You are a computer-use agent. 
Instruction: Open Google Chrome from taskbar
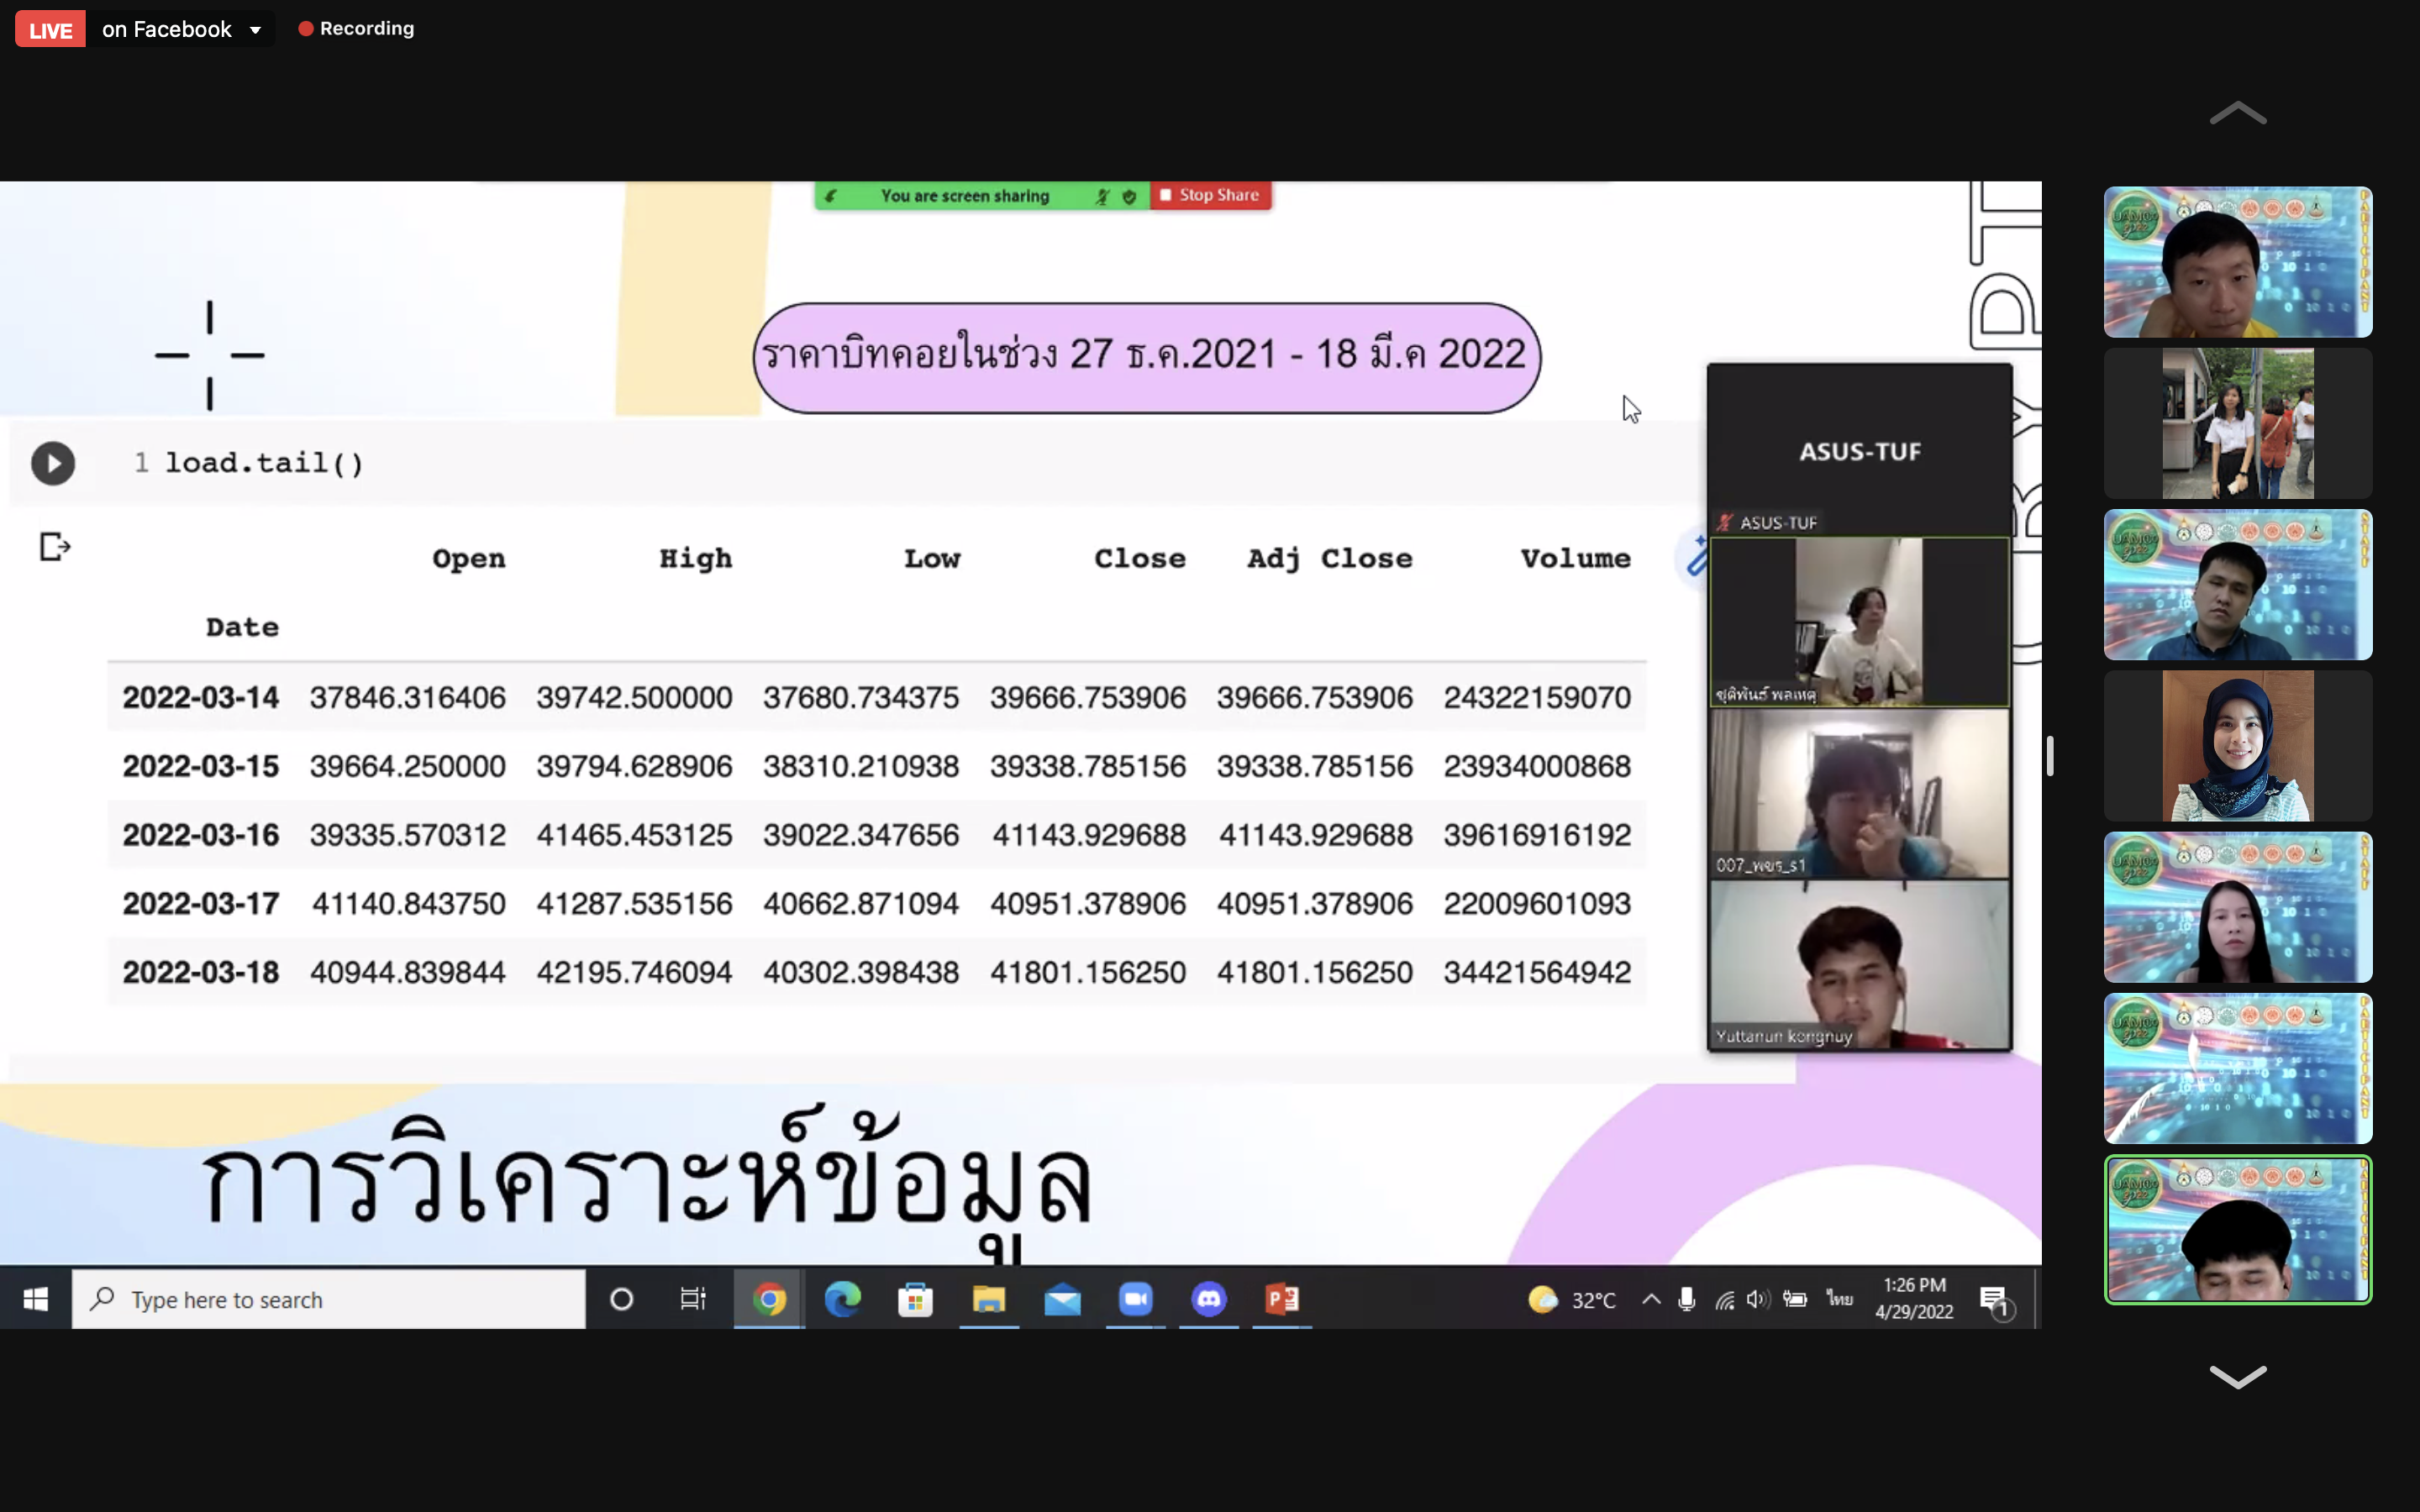[x=769, y=1299]
